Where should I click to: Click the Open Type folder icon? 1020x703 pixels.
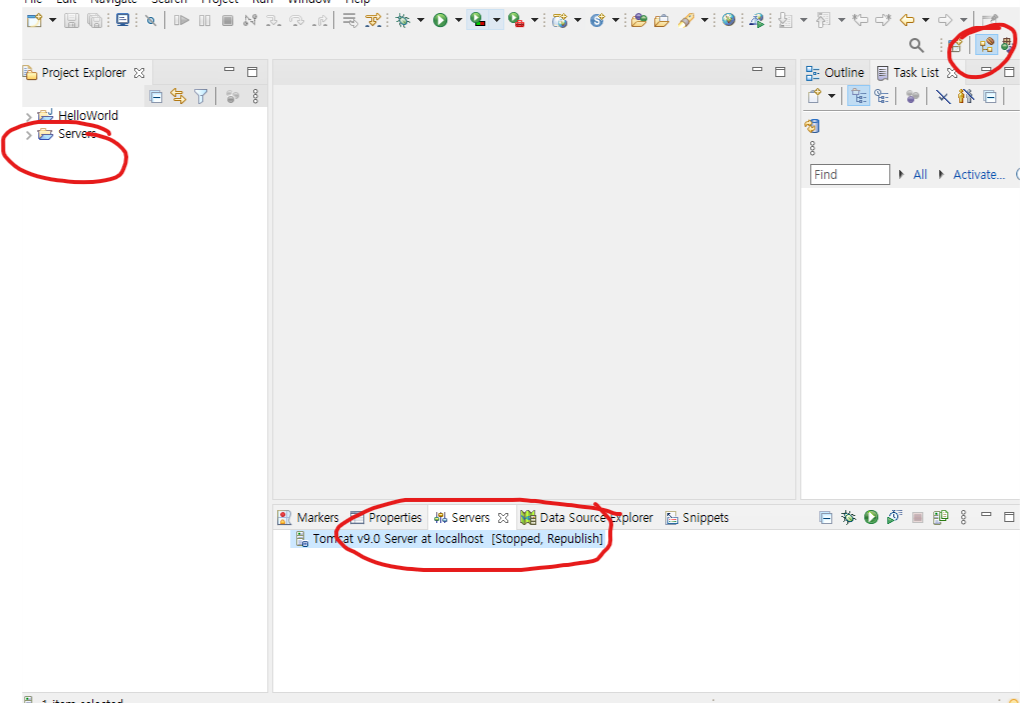[639, 21]
